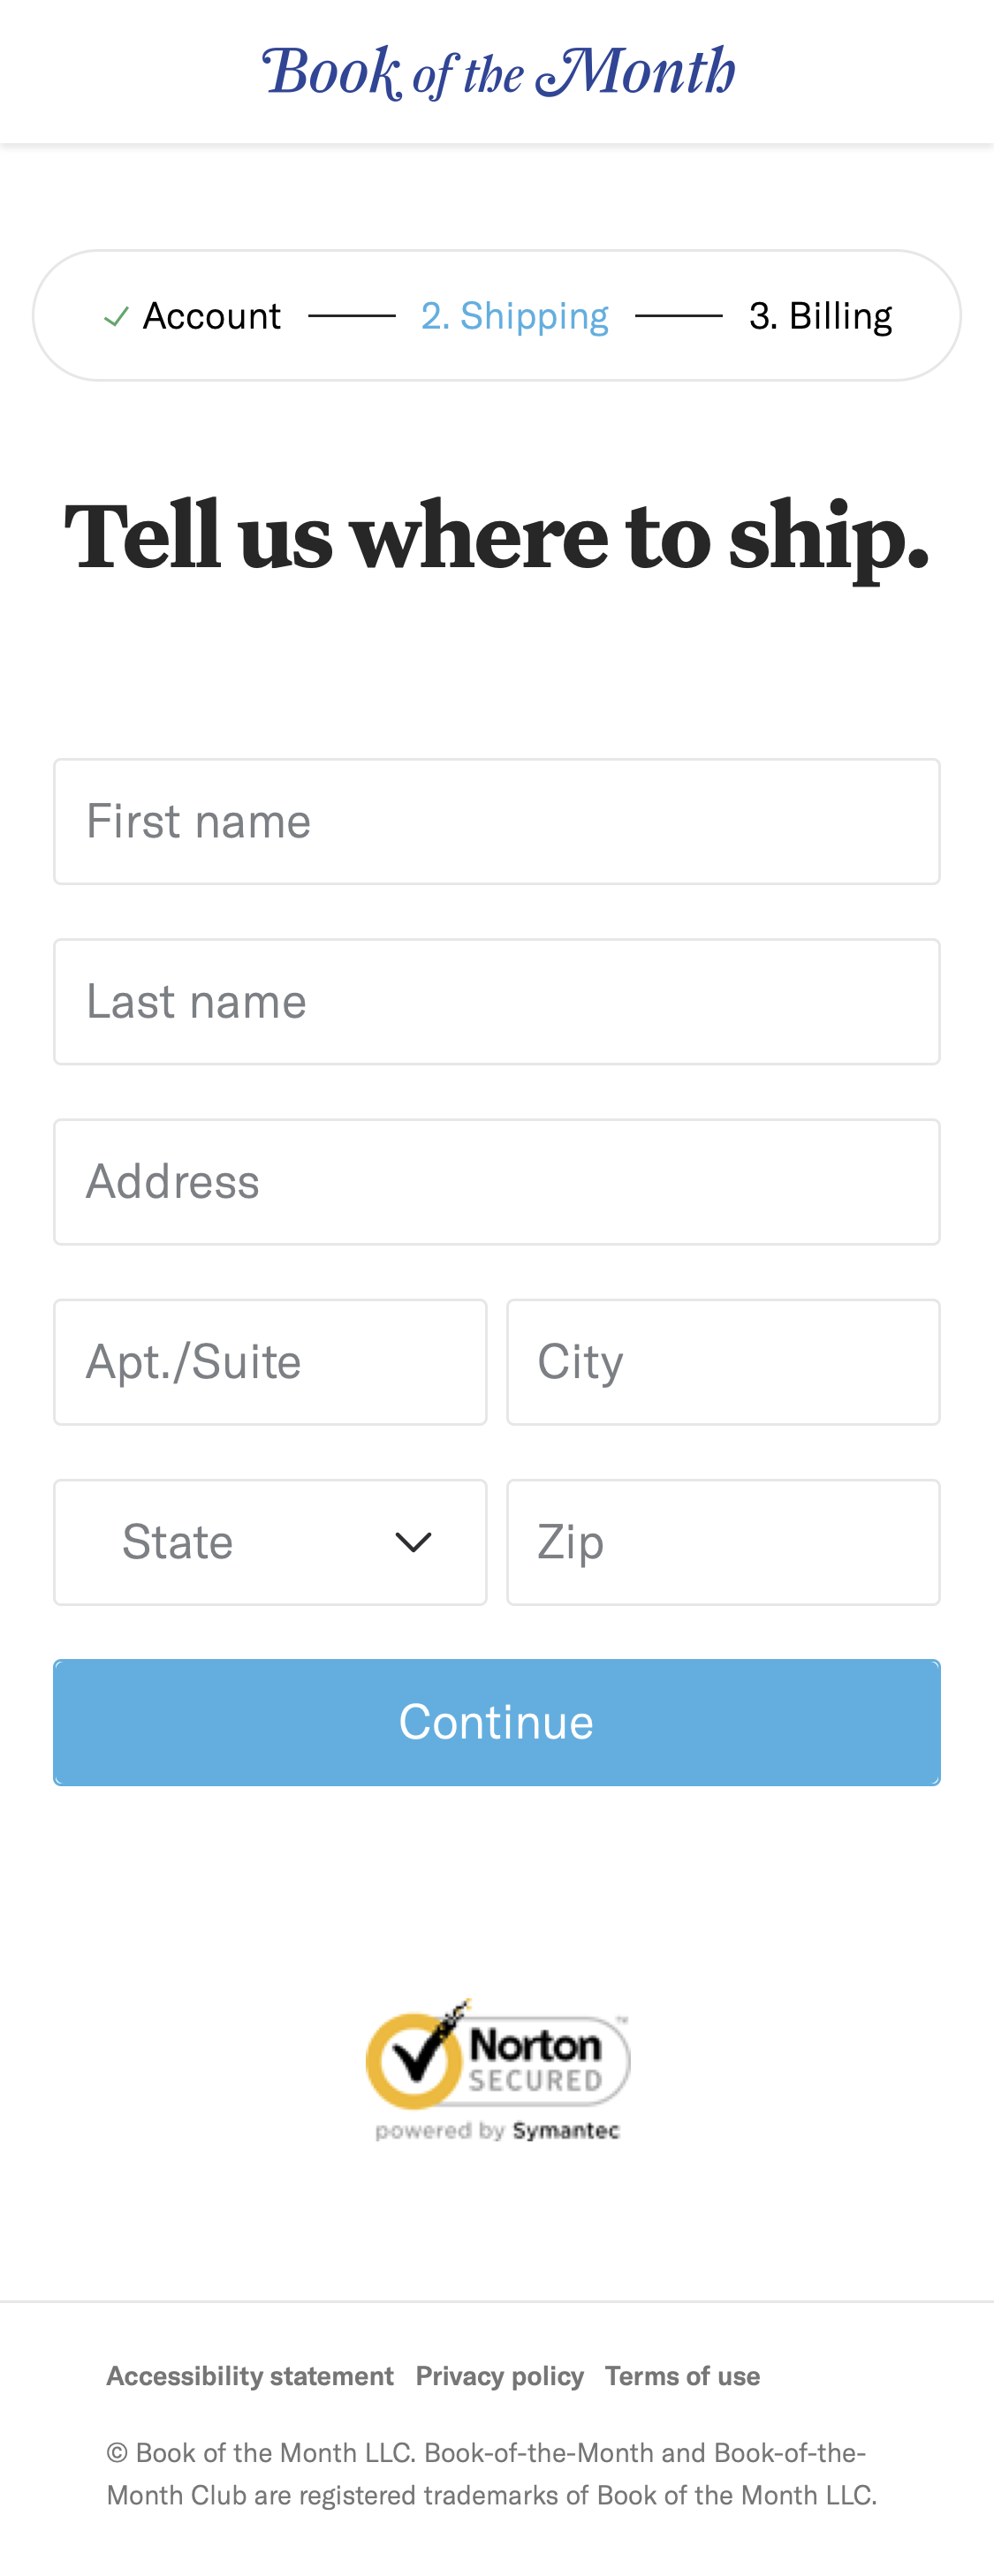Image resolution: width=994 pixels, height=2576 pixels.
Task: Click the Apt./Suite field
Action: (x=270, y=1362)
